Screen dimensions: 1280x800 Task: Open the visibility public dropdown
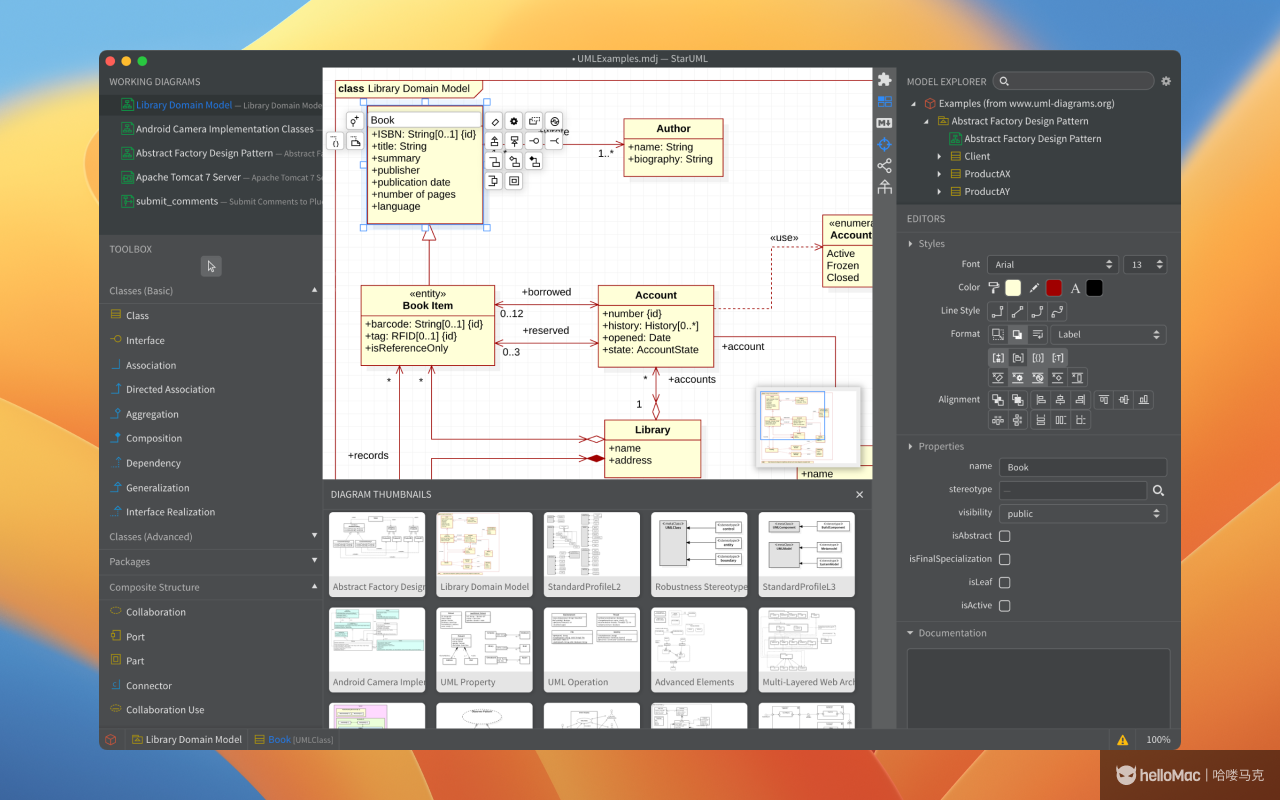1083,513
